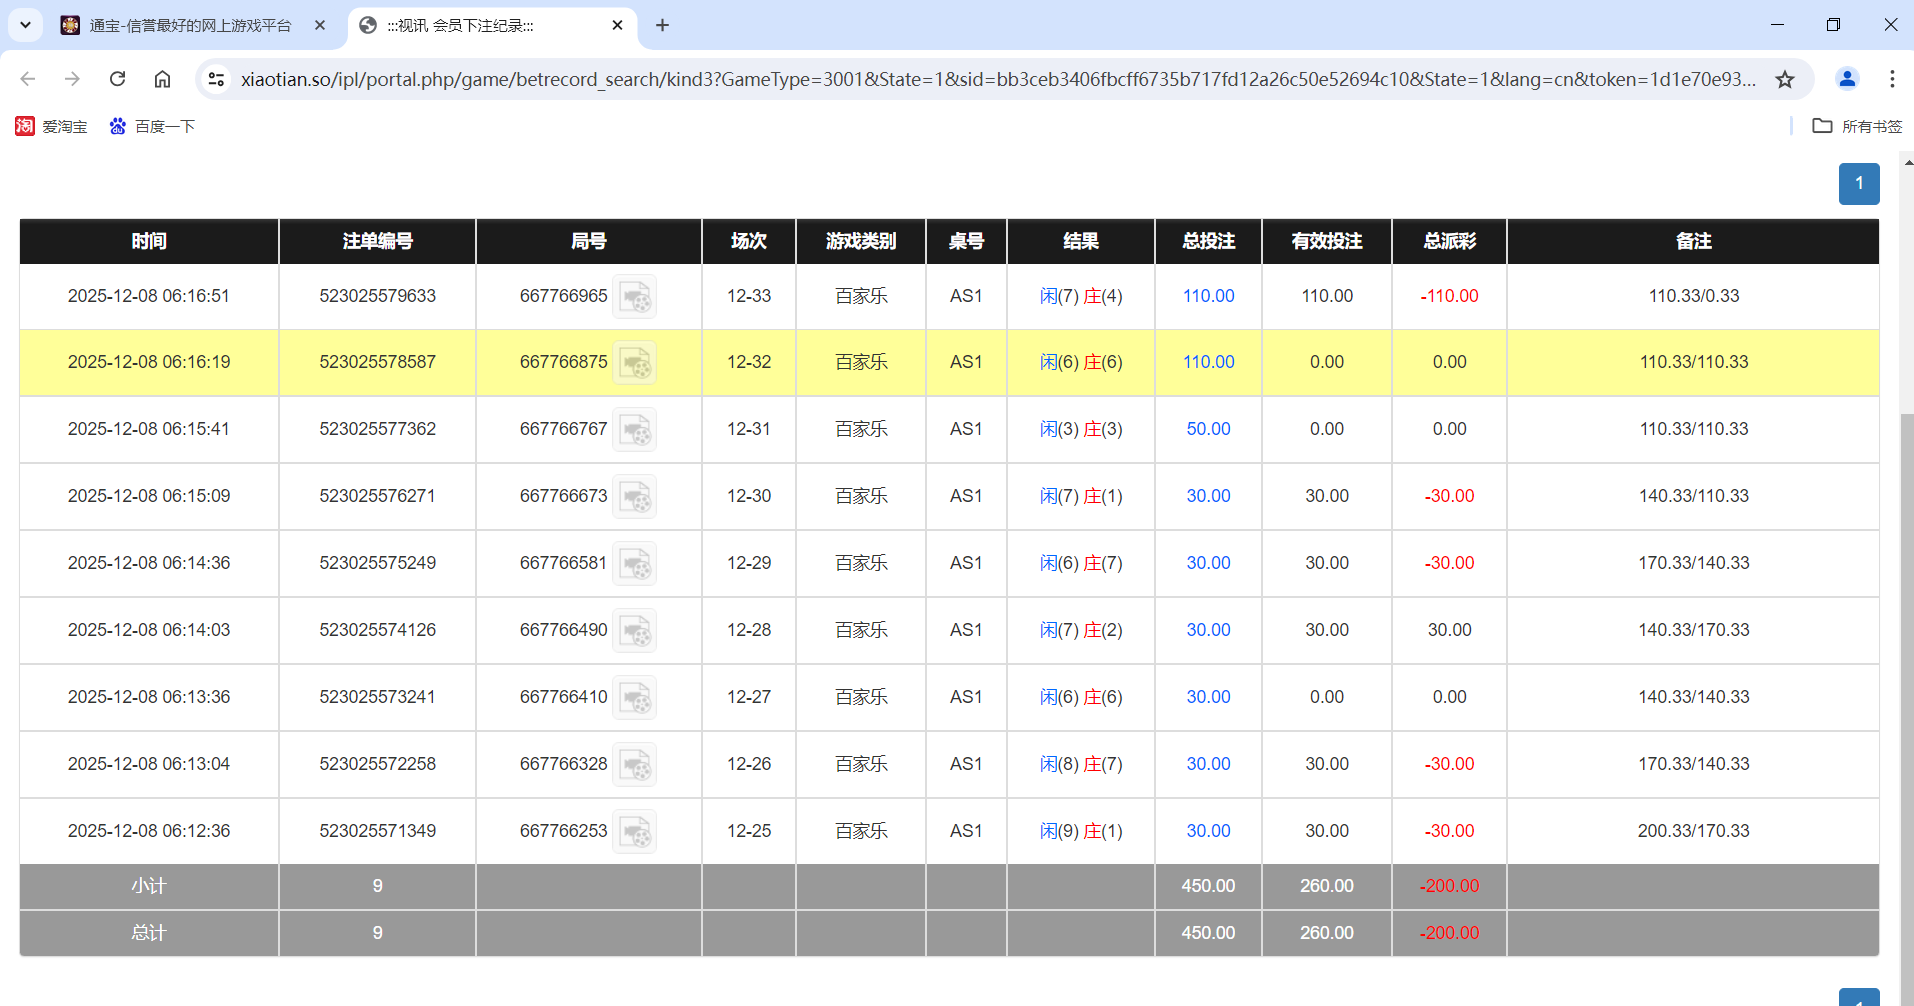Navigate back to the previous page

(x=27, y=79)
